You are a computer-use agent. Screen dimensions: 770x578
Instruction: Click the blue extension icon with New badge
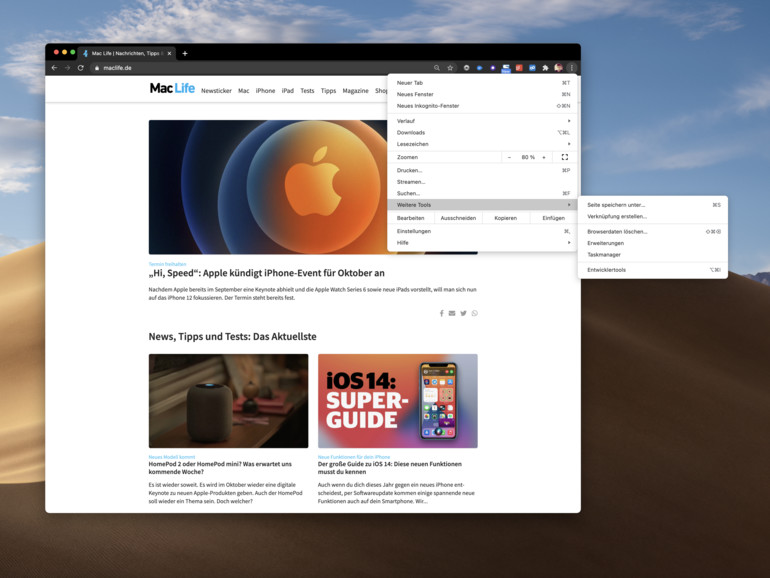pos(506,68)
